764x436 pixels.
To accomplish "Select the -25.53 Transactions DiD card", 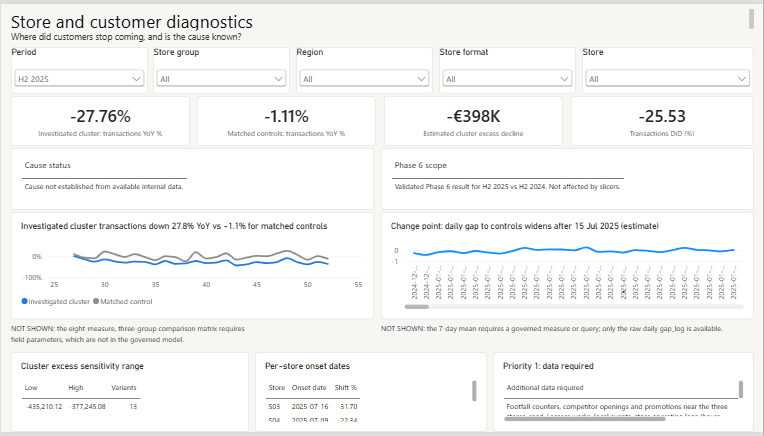I will 662,121.
